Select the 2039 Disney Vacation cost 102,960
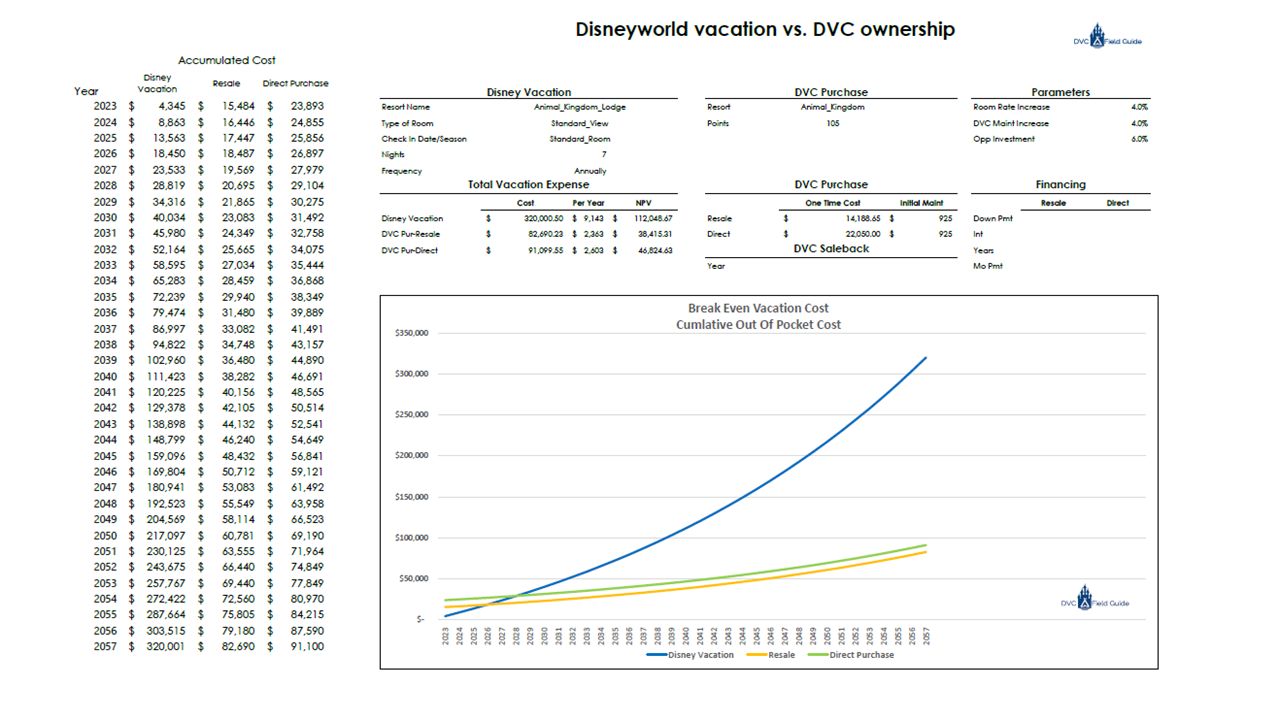Viewport: 1280px width, 720px height. click(165, 360)
